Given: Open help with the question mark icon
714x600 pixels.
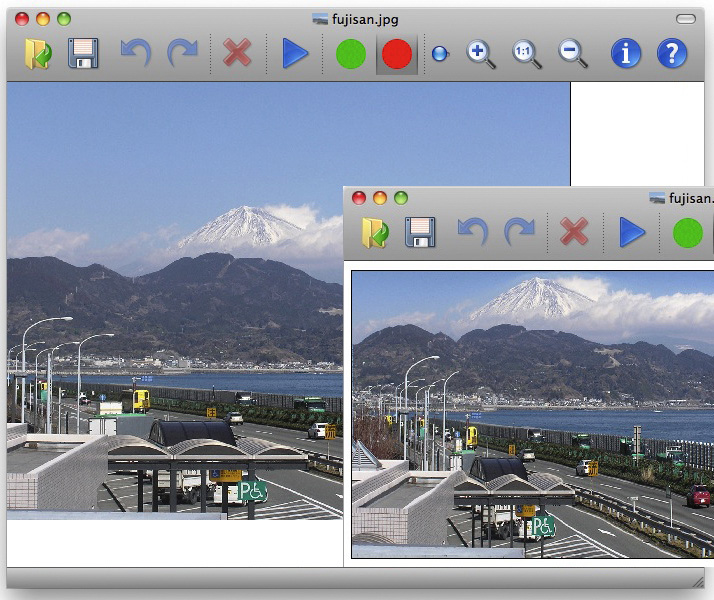Looking at the screenshot, I should (x=672, y=53).
